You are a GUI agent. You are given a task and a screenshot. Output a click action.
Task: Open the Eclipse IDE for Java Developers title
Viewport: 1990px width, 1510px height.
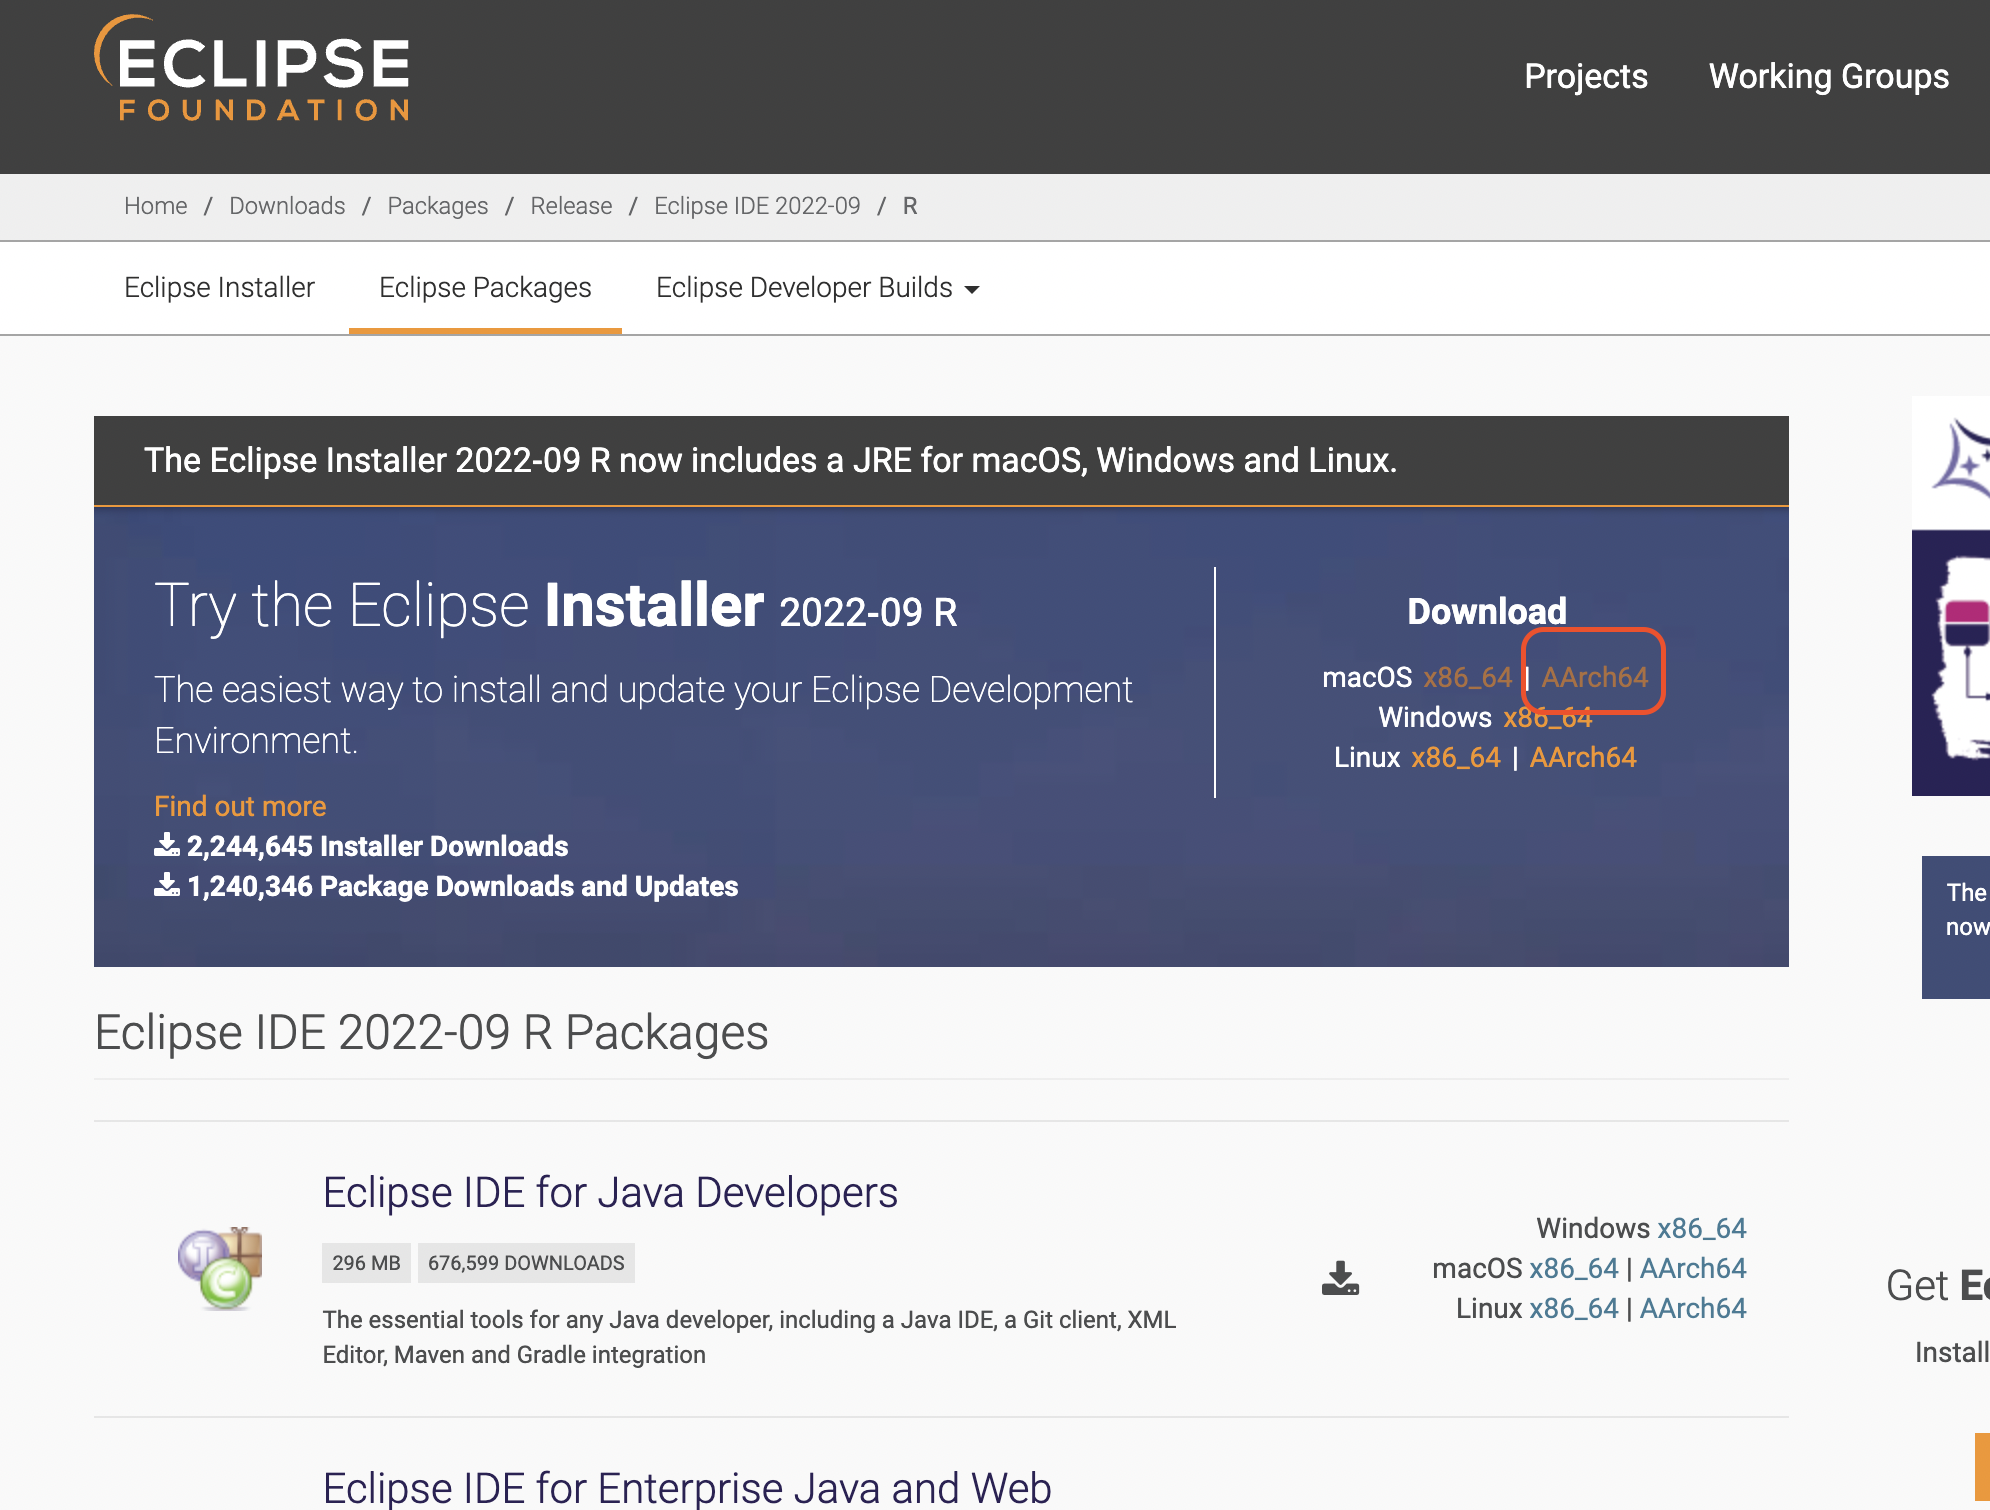pyautogui.click(x=610, y=1193)
